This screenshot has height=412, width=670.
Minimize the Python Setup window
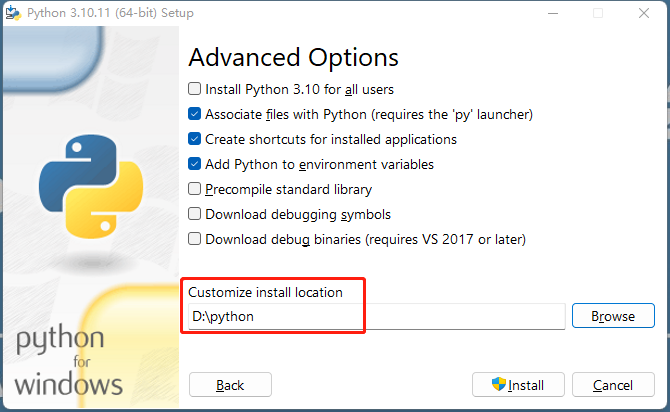click(553, 13)
